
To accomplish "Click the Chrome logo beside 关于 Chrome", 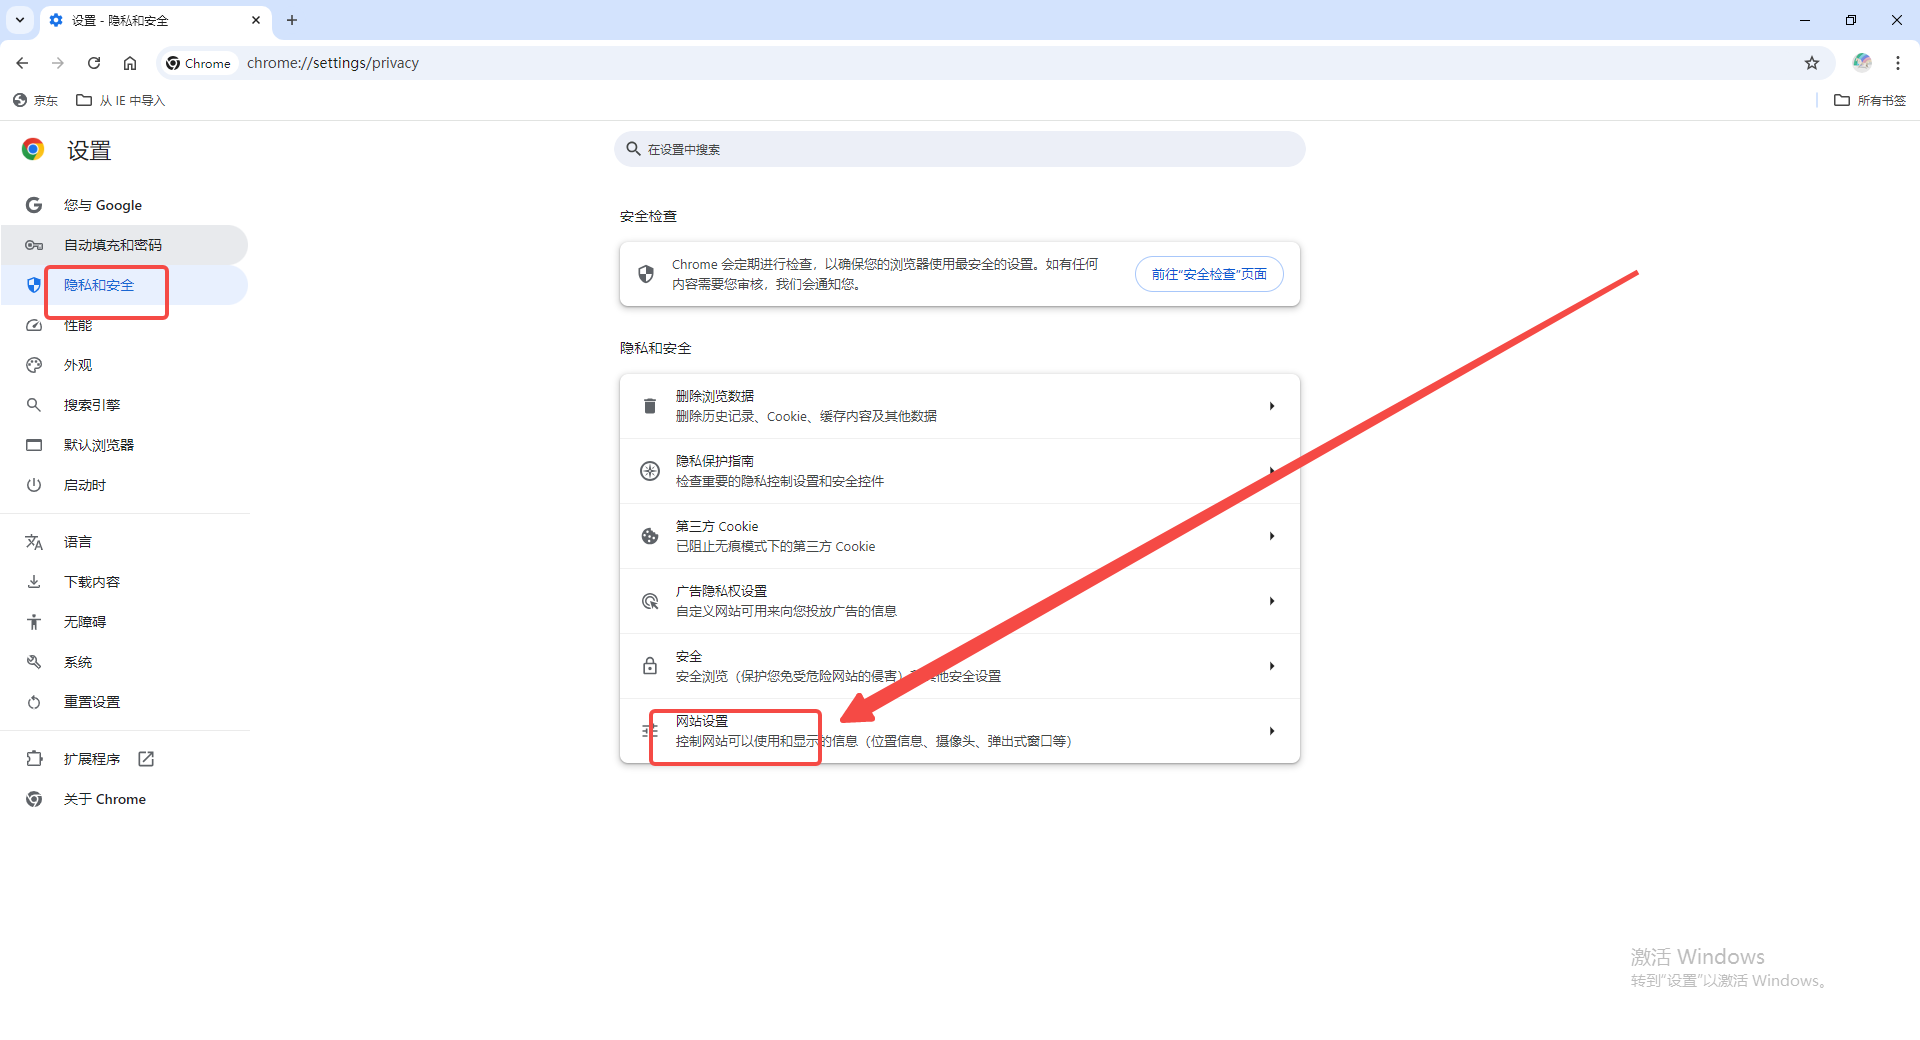I will (34, 799).
